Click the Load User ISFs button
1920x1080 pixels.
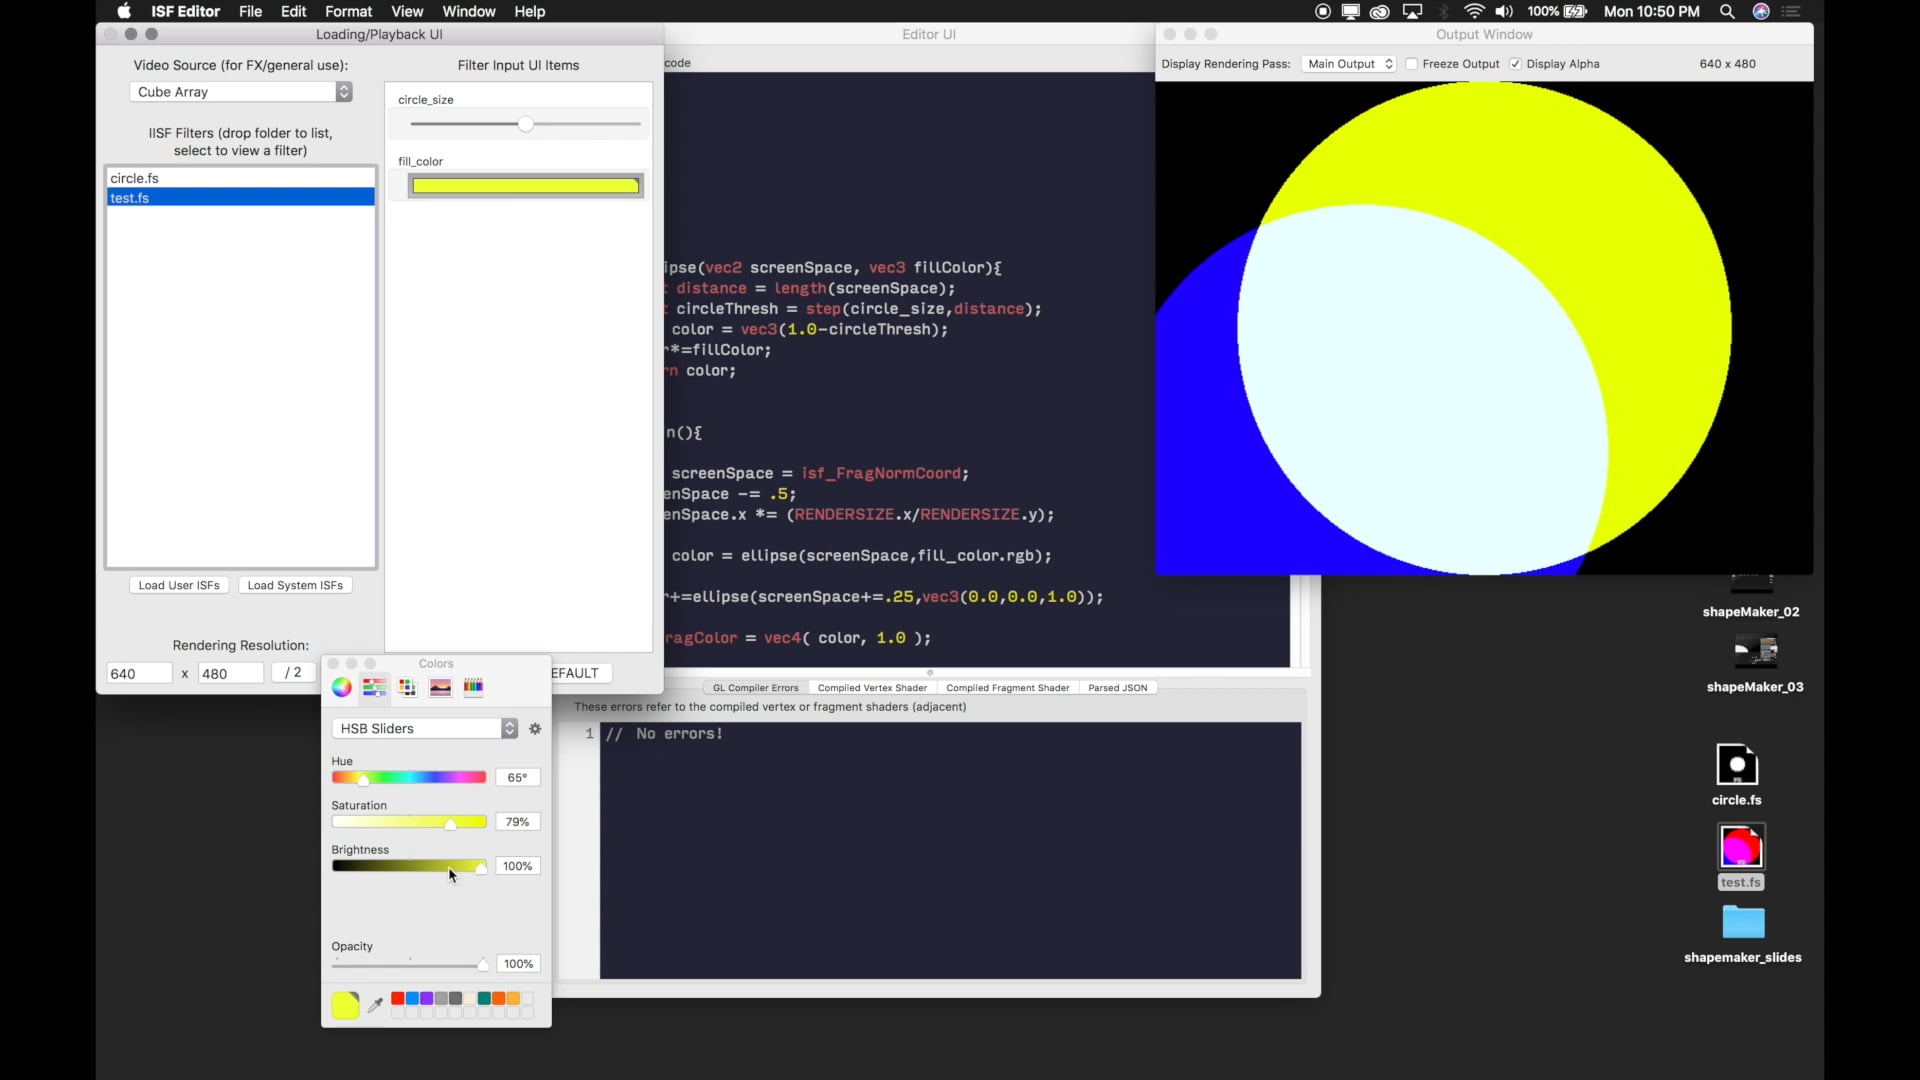pyautogui.click(x=179, y=586)
